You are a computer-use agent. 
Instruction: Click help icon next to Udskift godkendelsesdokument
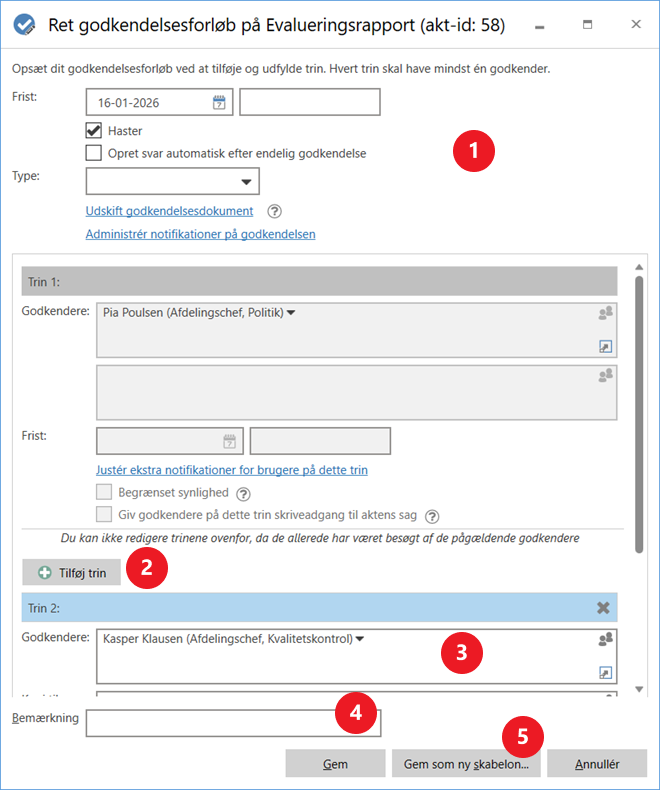[x=275, y=212]
